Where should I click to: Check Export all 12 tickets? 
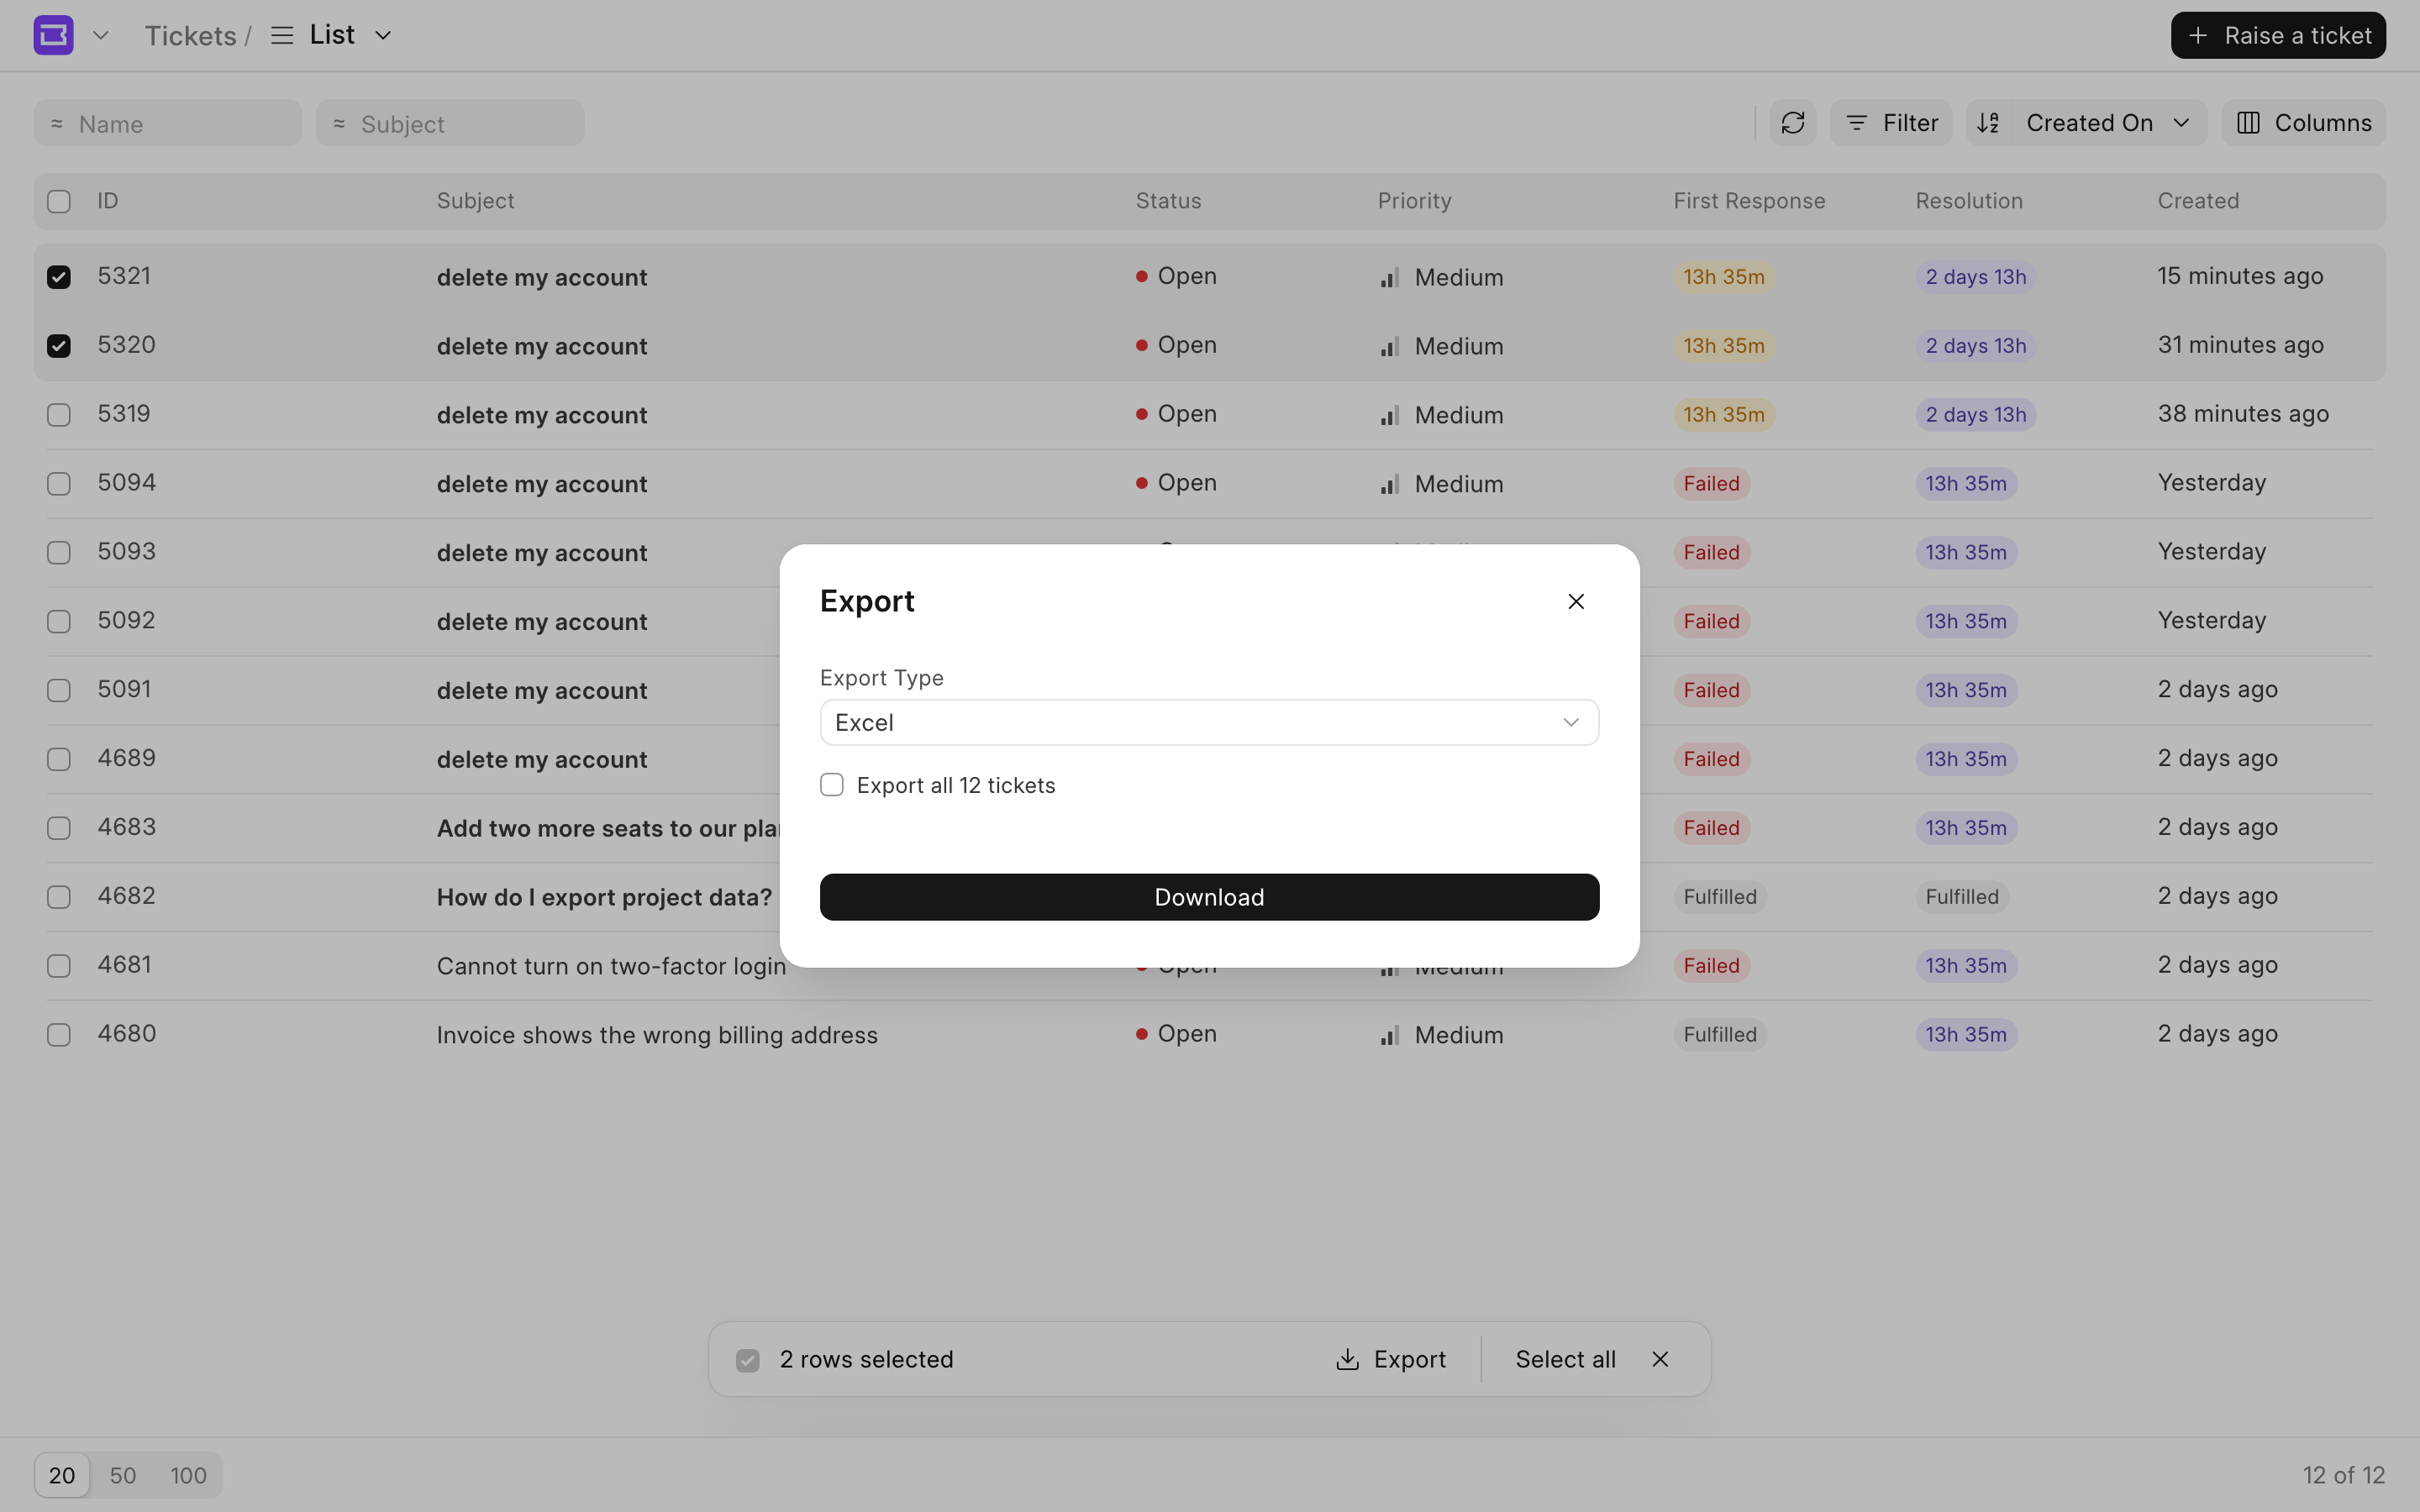coord(832,785)
